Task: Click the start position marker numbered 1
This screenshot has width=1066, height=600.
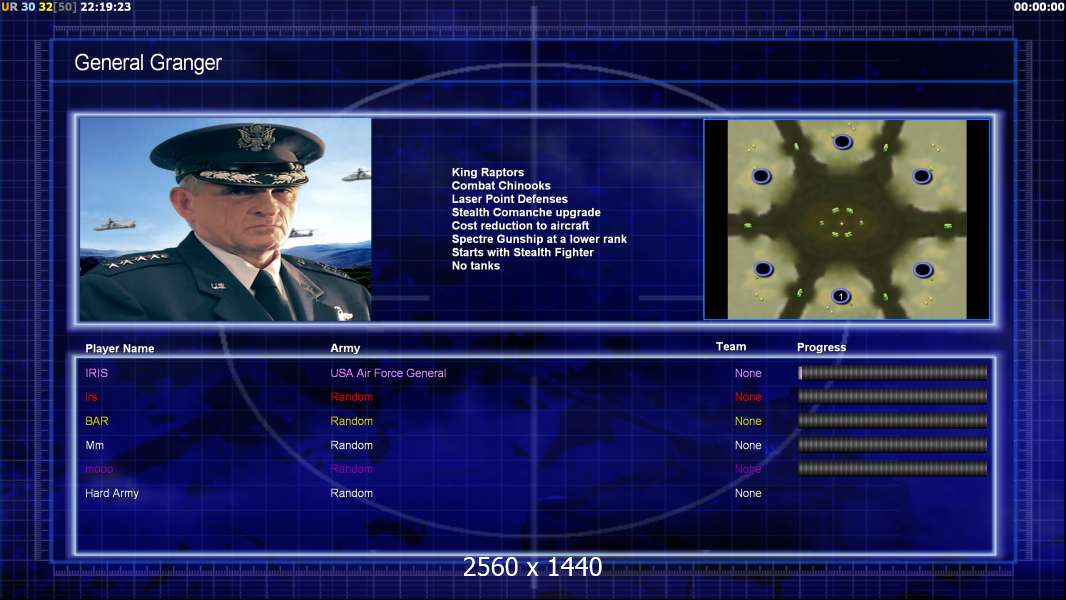Action: point(841,296)
